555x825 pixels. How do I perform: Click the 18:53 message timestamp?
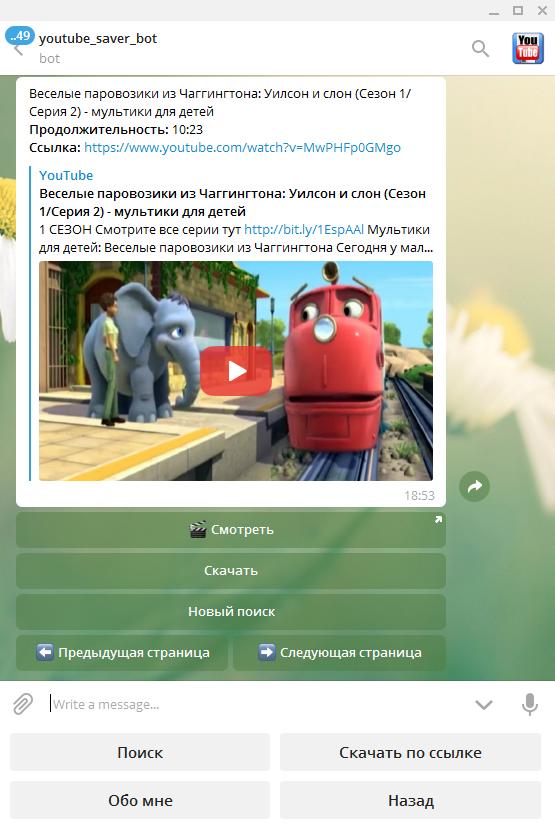pos(419,495)
